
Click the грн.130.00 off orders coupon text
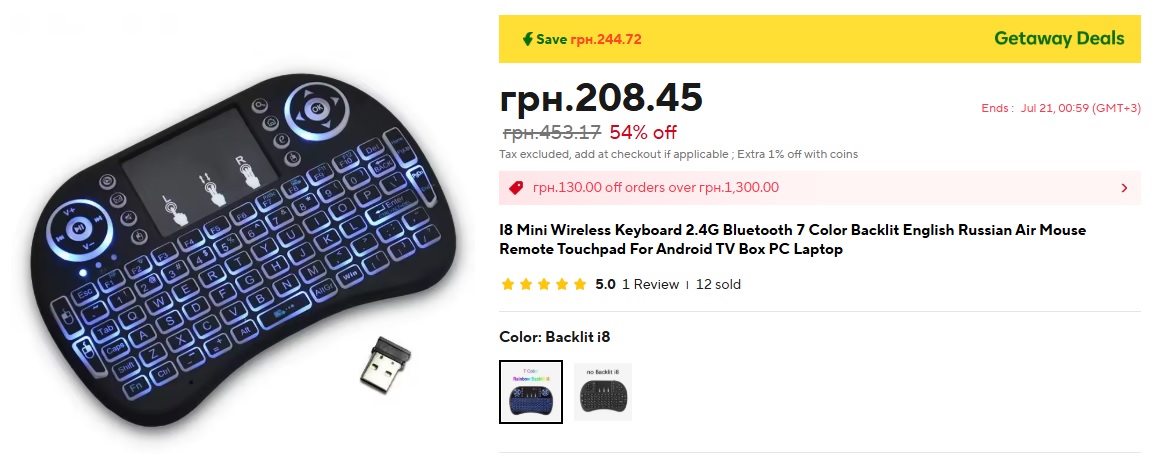pos(656,187)
